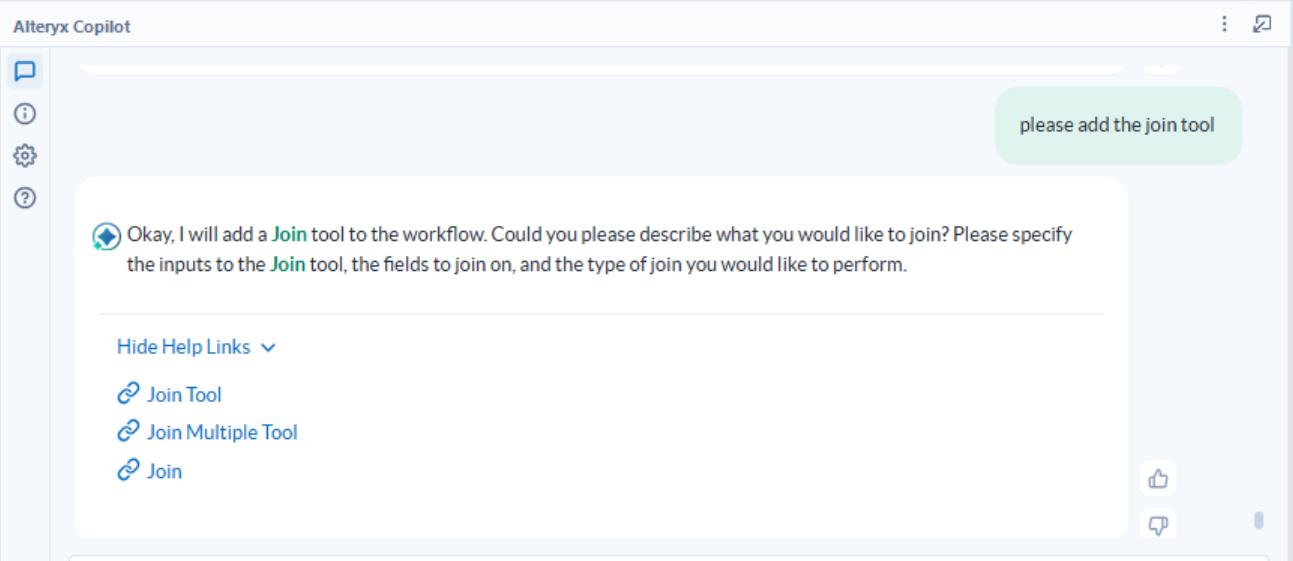Open the chat conversation panel icon
This screenshot has height=561, width=1293.
(26, 72)
